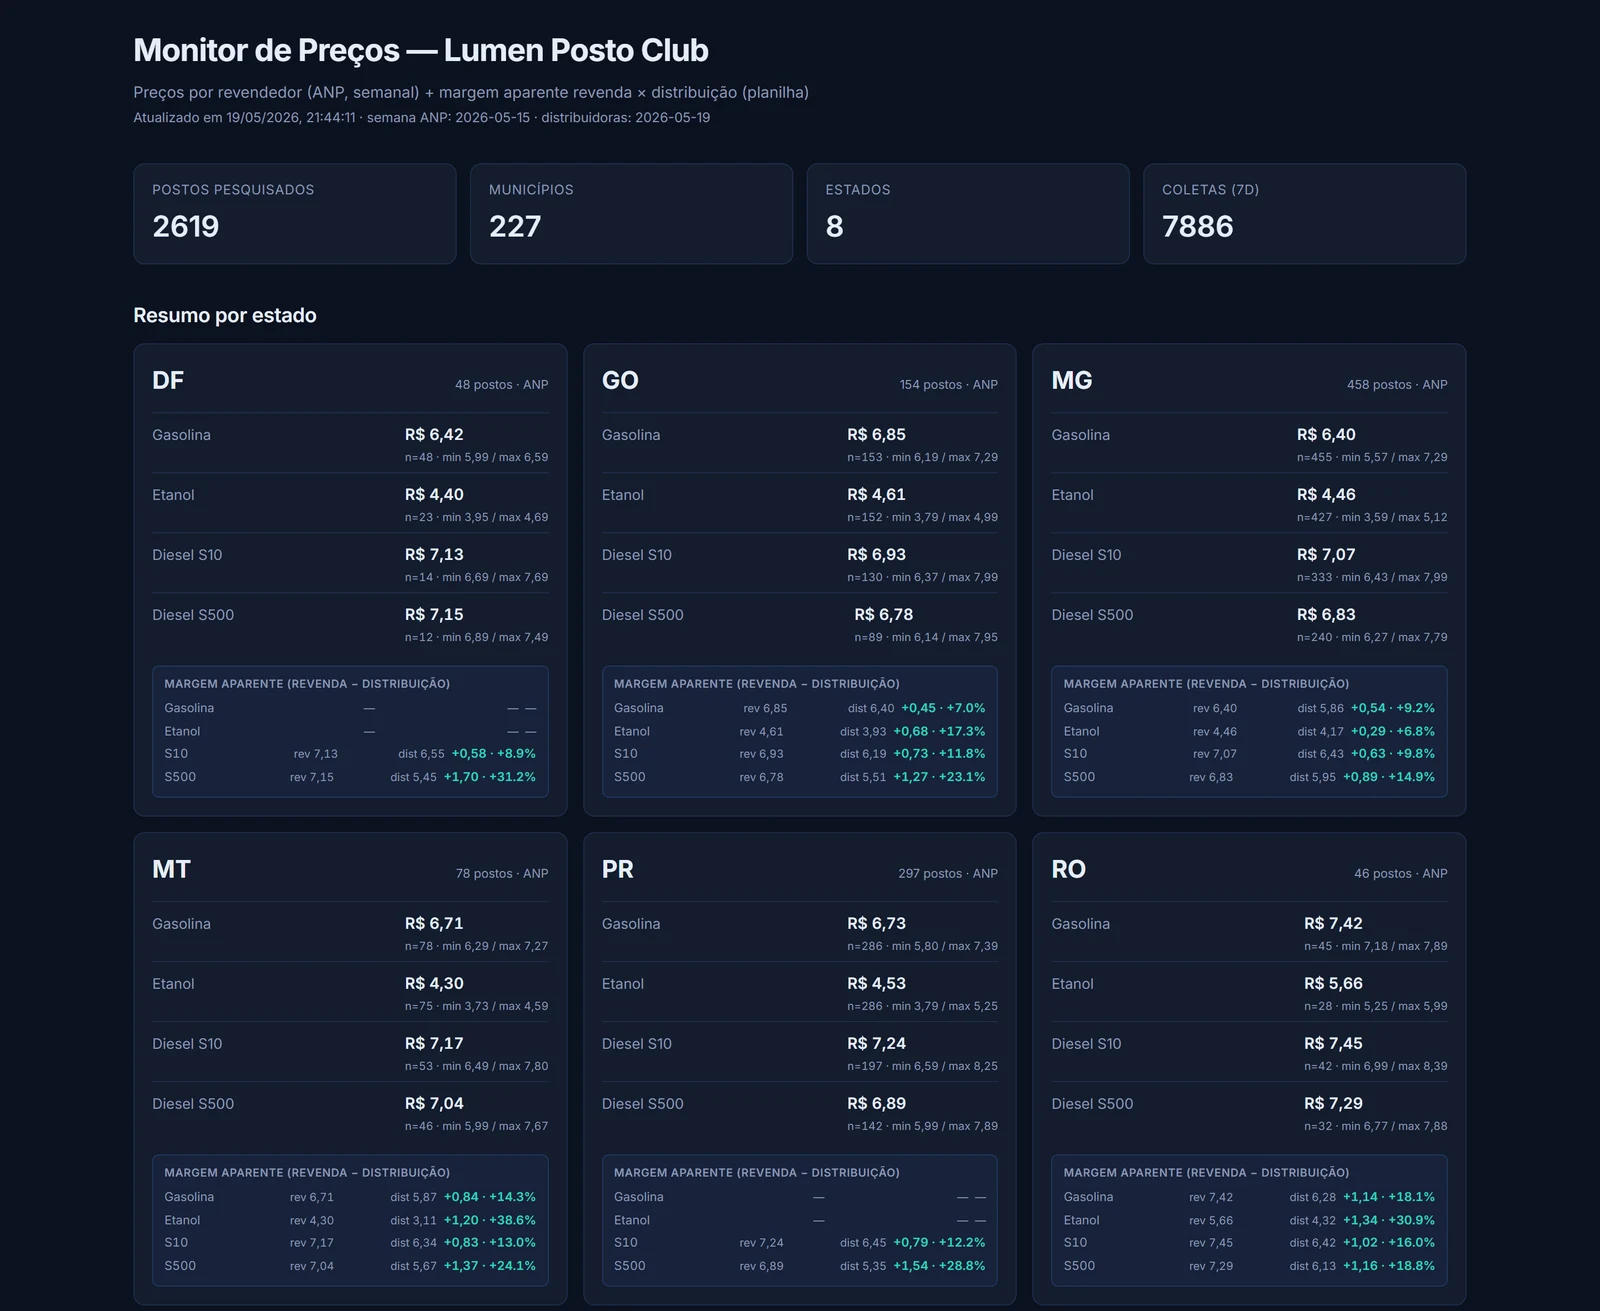Viewport: 1600px width, 1311px height.
Task: Click the 46 postos · ANP label
Action: (x=1401, y=873)
